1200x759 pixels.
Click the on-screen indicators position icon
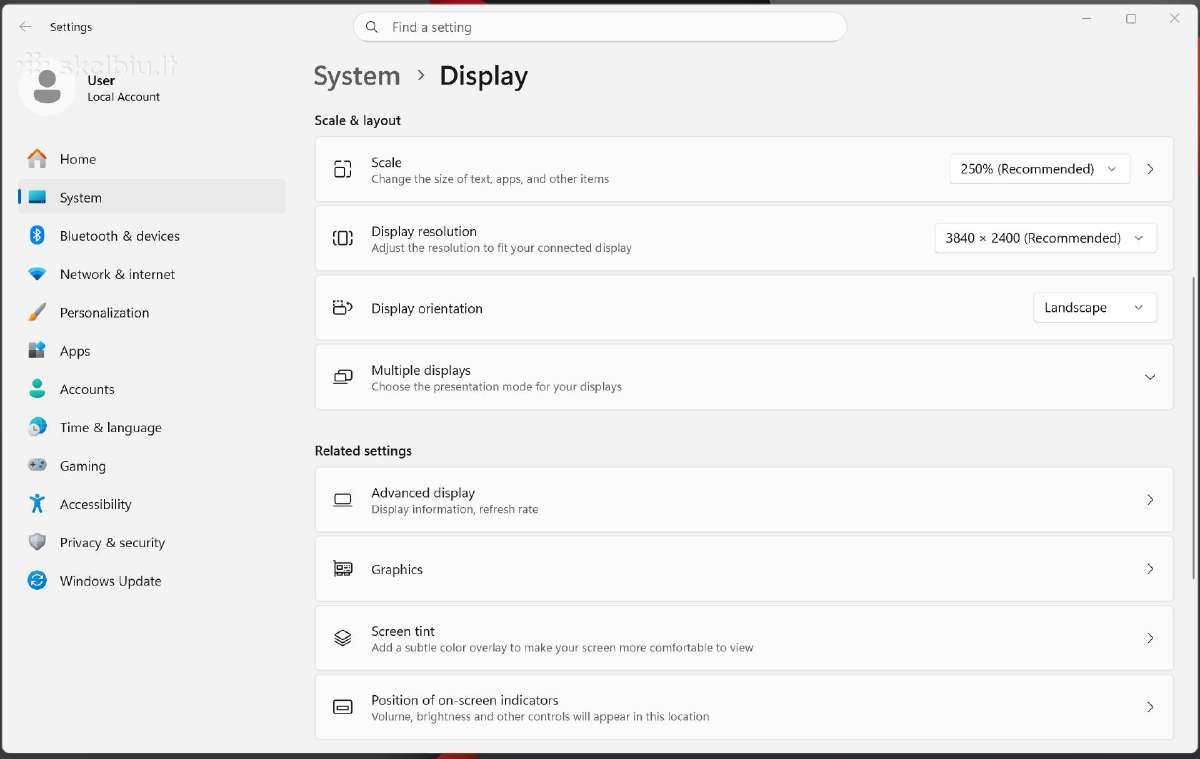click(x=343, y=707)
